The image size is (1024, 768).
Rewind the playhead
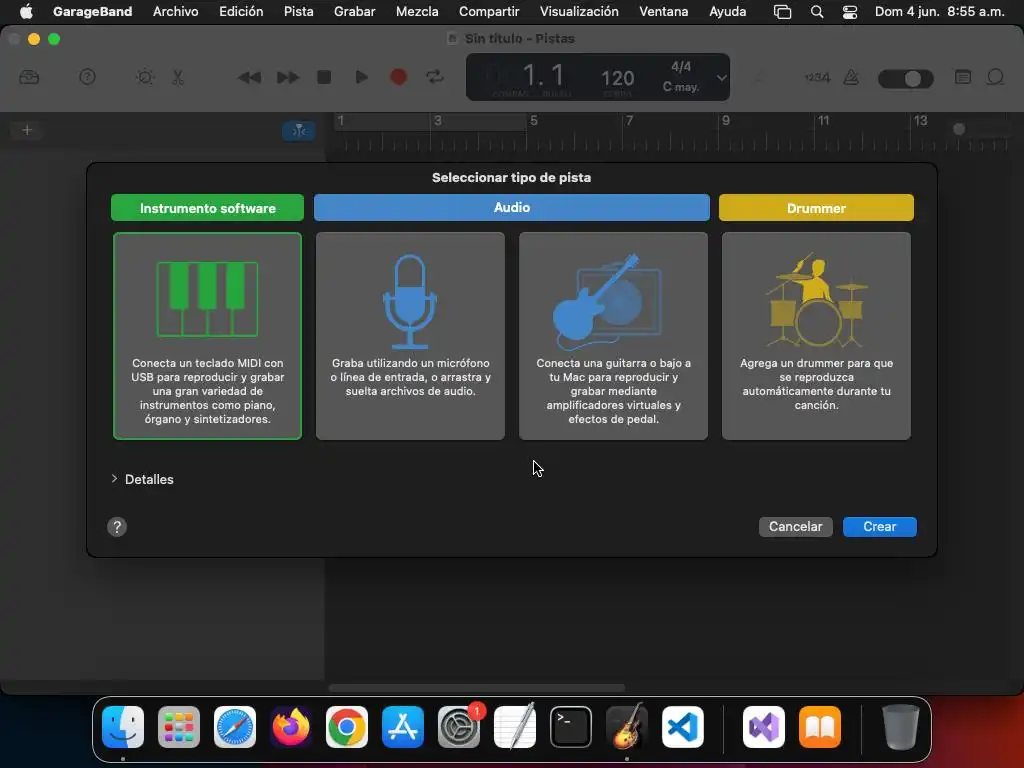[249, 77]
